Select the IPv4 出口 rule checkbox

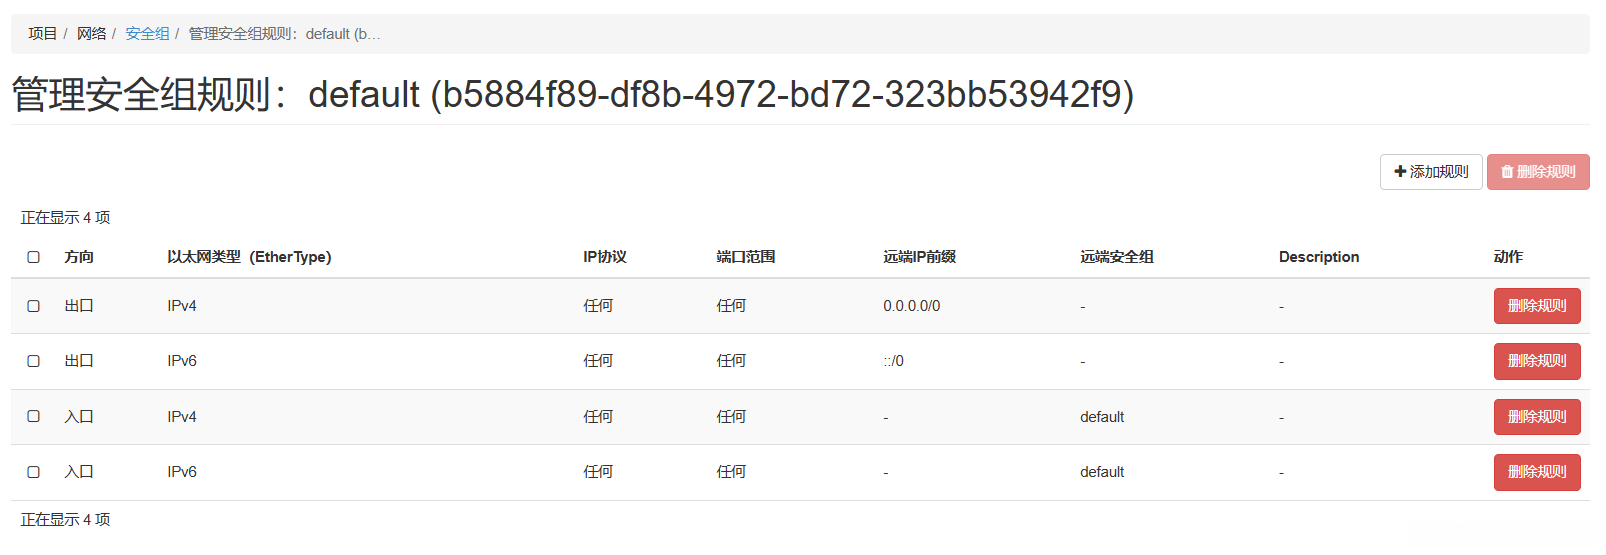[x=33, y=306]
